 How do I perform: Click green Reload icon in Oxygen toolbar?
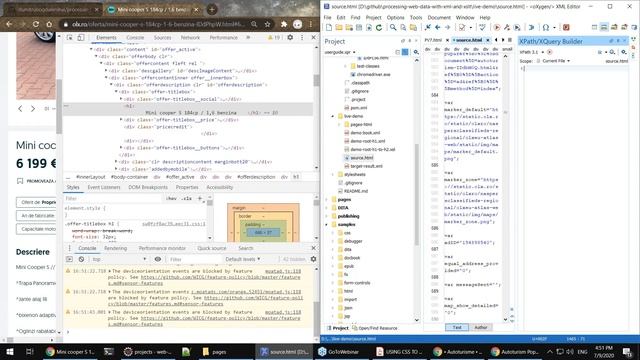[379, 27]
